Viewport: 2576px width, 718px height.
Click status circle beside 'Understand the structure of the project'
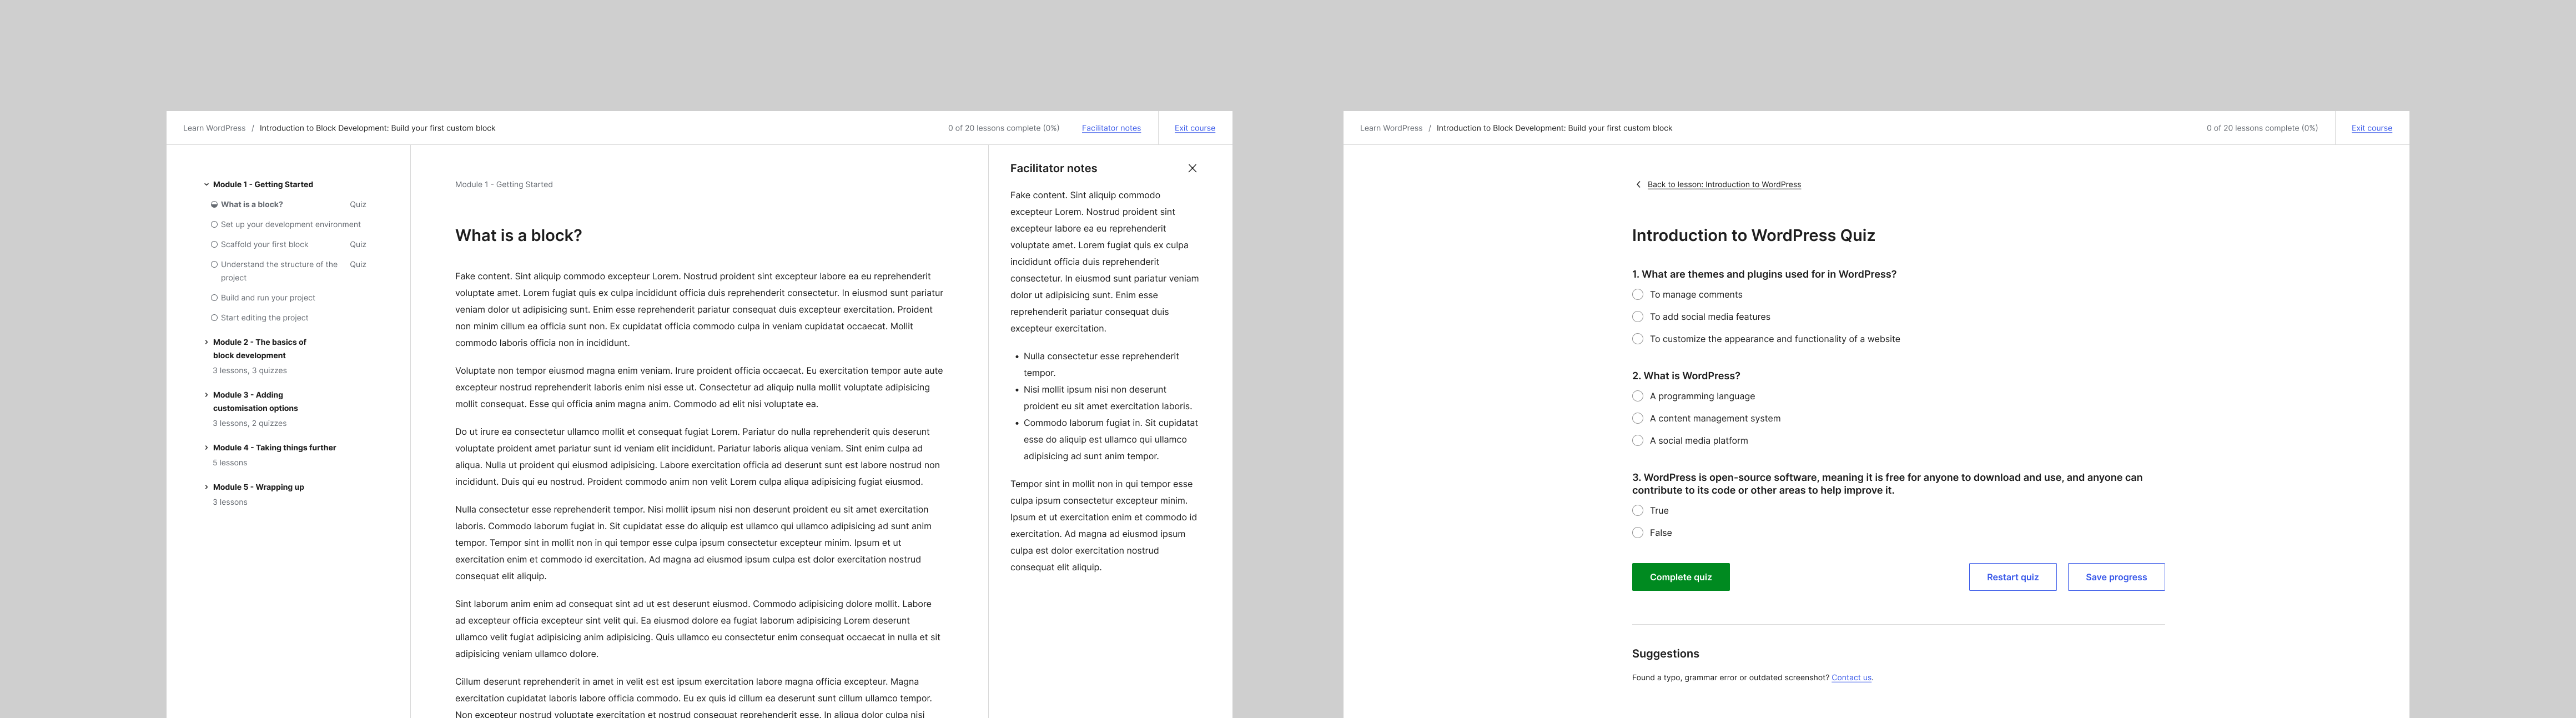[x=214, y=265]
